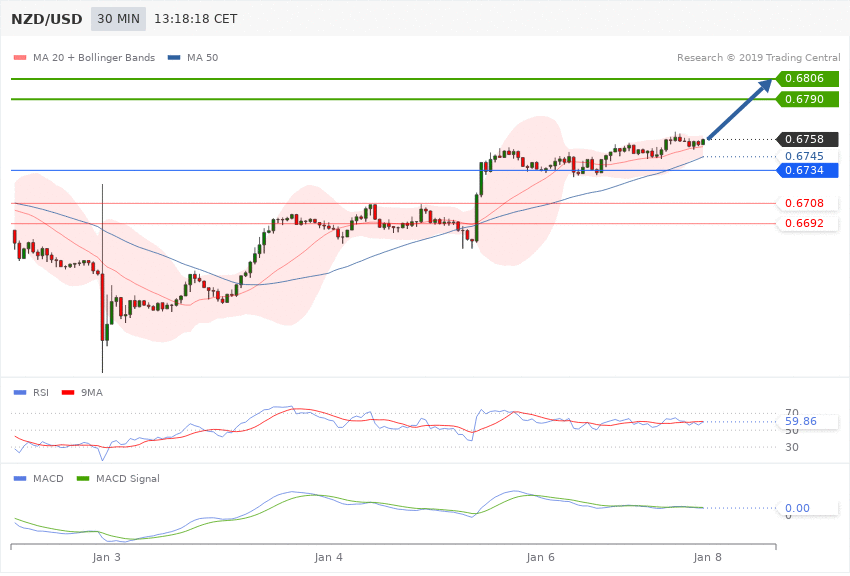The image size is (850, 576).
Task: Click the MACD blue legend swatch
Action: pyautogui.click(x=20, y=478)
